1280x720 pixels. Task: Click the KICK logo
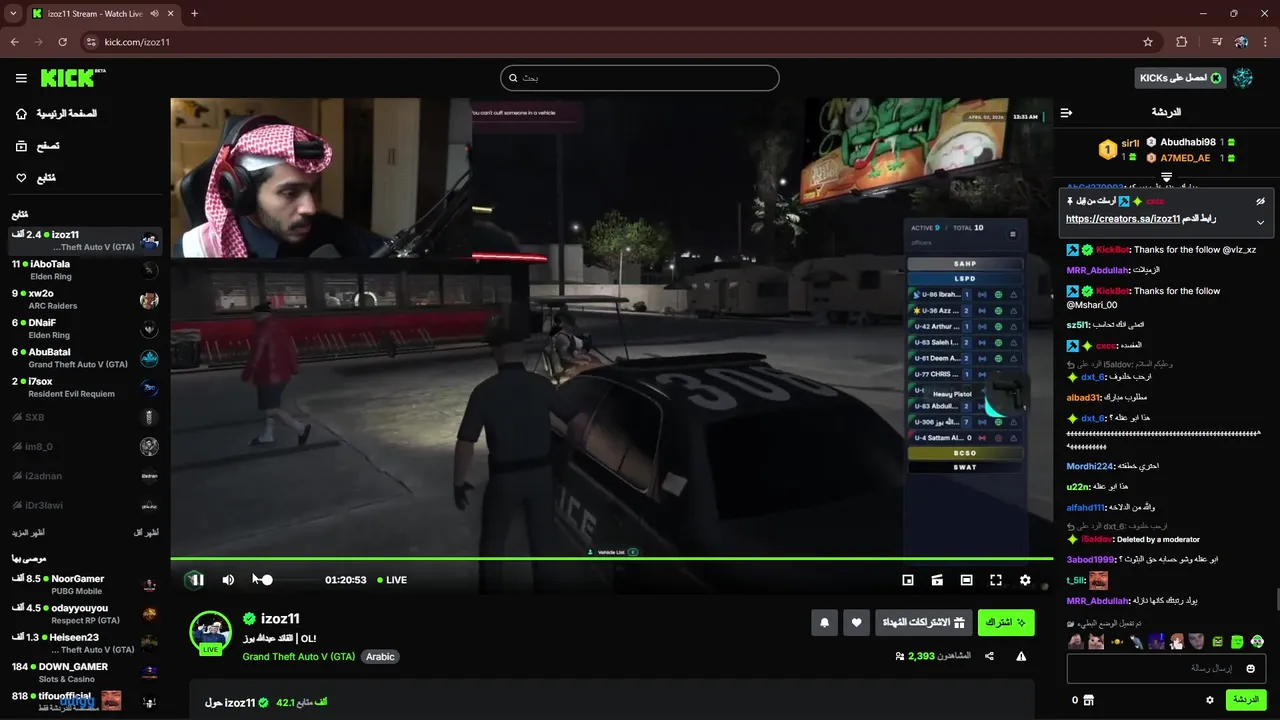(x=73, y=78)
